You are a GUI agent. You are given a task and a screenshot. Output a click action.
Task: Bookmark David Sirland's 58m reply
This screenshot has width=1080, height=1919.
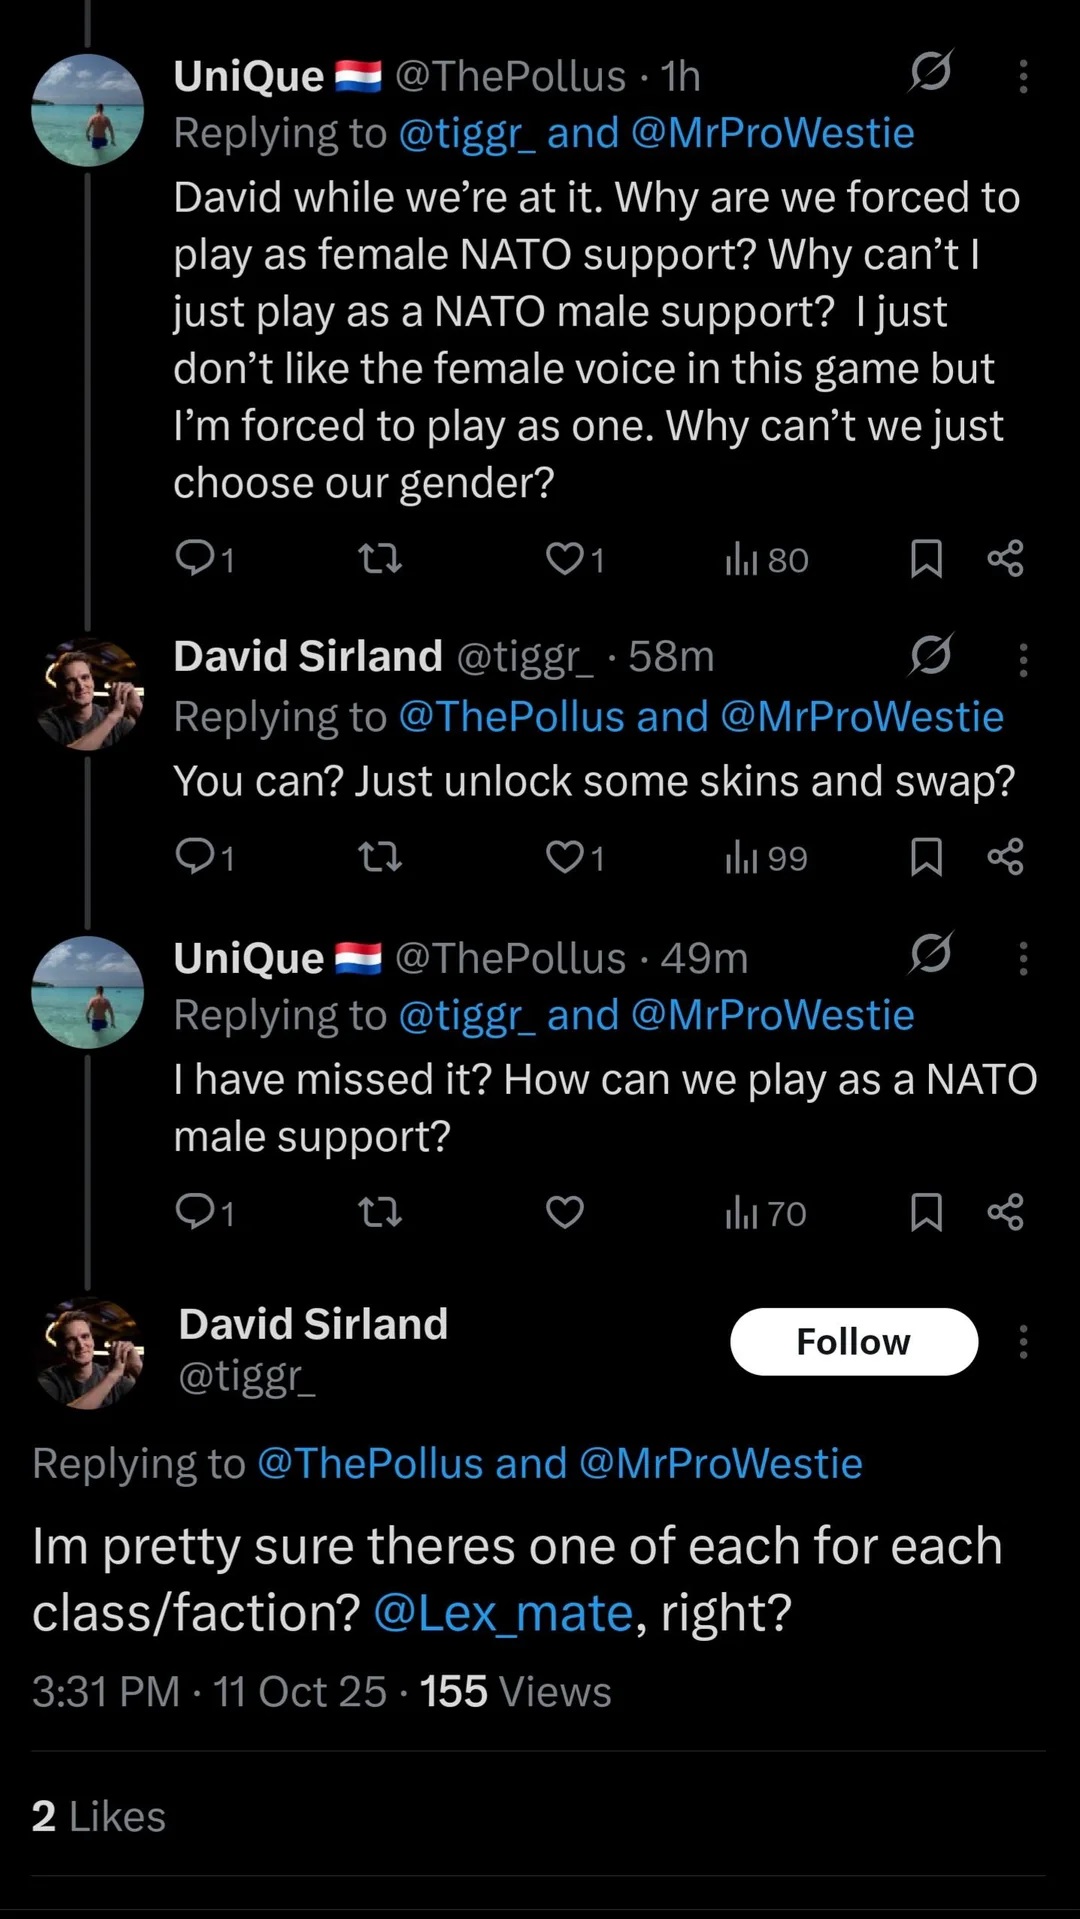click(926, 857)
